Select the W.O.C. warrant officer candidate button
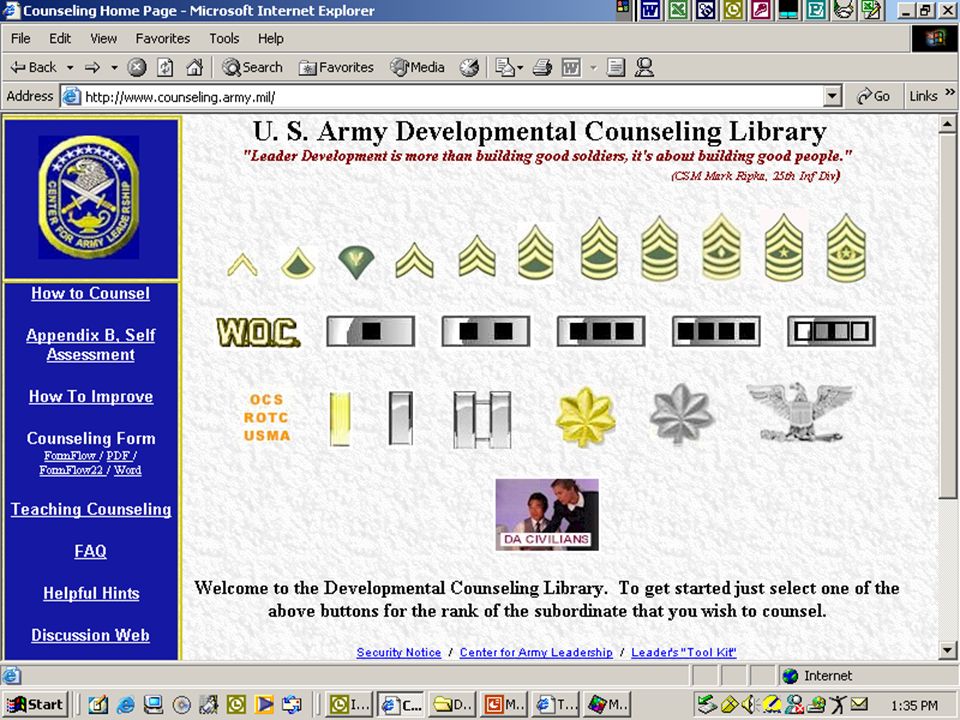 pyautogui.click(x=258, y=332)
